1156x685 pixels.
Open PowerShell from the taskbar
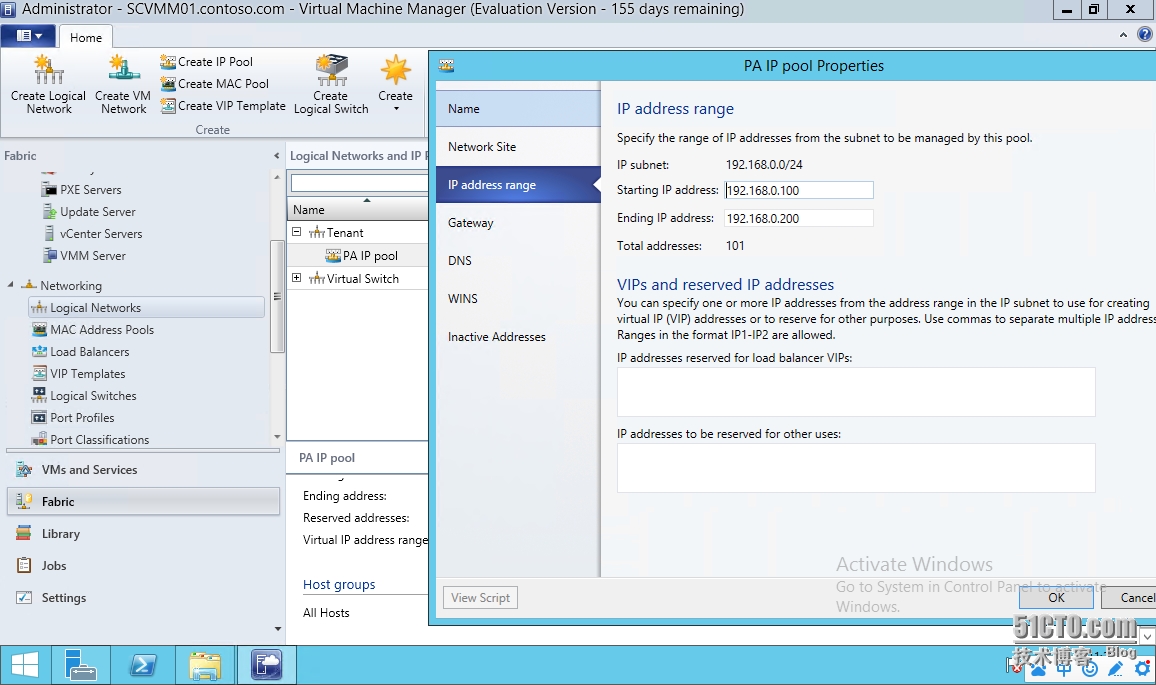click(143, 665)
